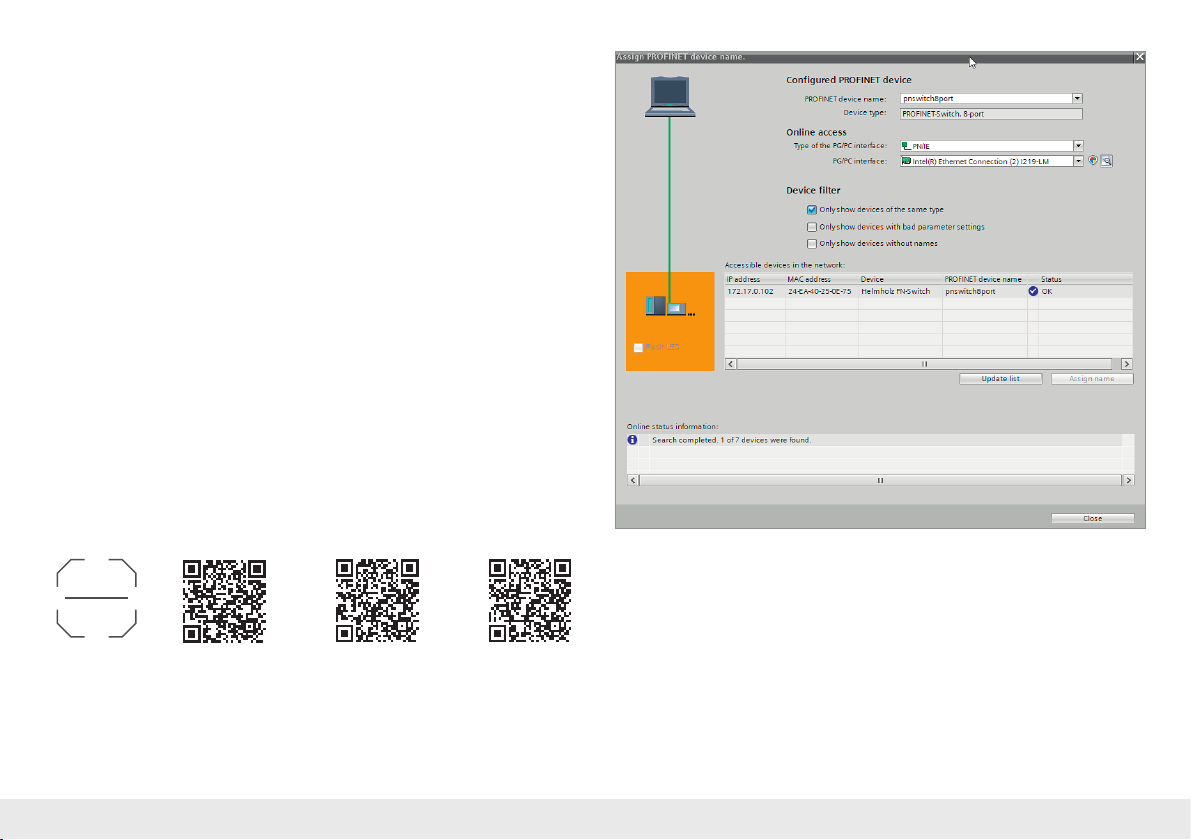Click the device table scrollbar's right arrow
The image size is (1192, 840).
tap(1127, 364)
